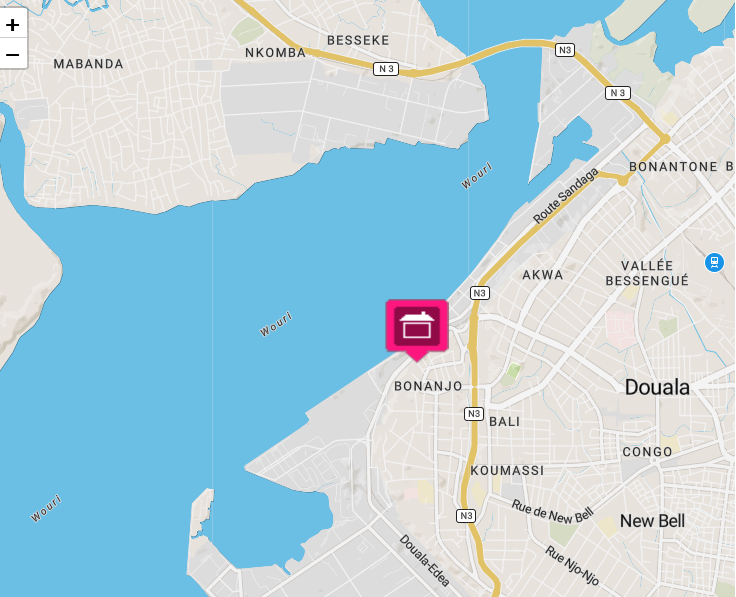Click the N 3 shield near Bonantone

[618, 93]
